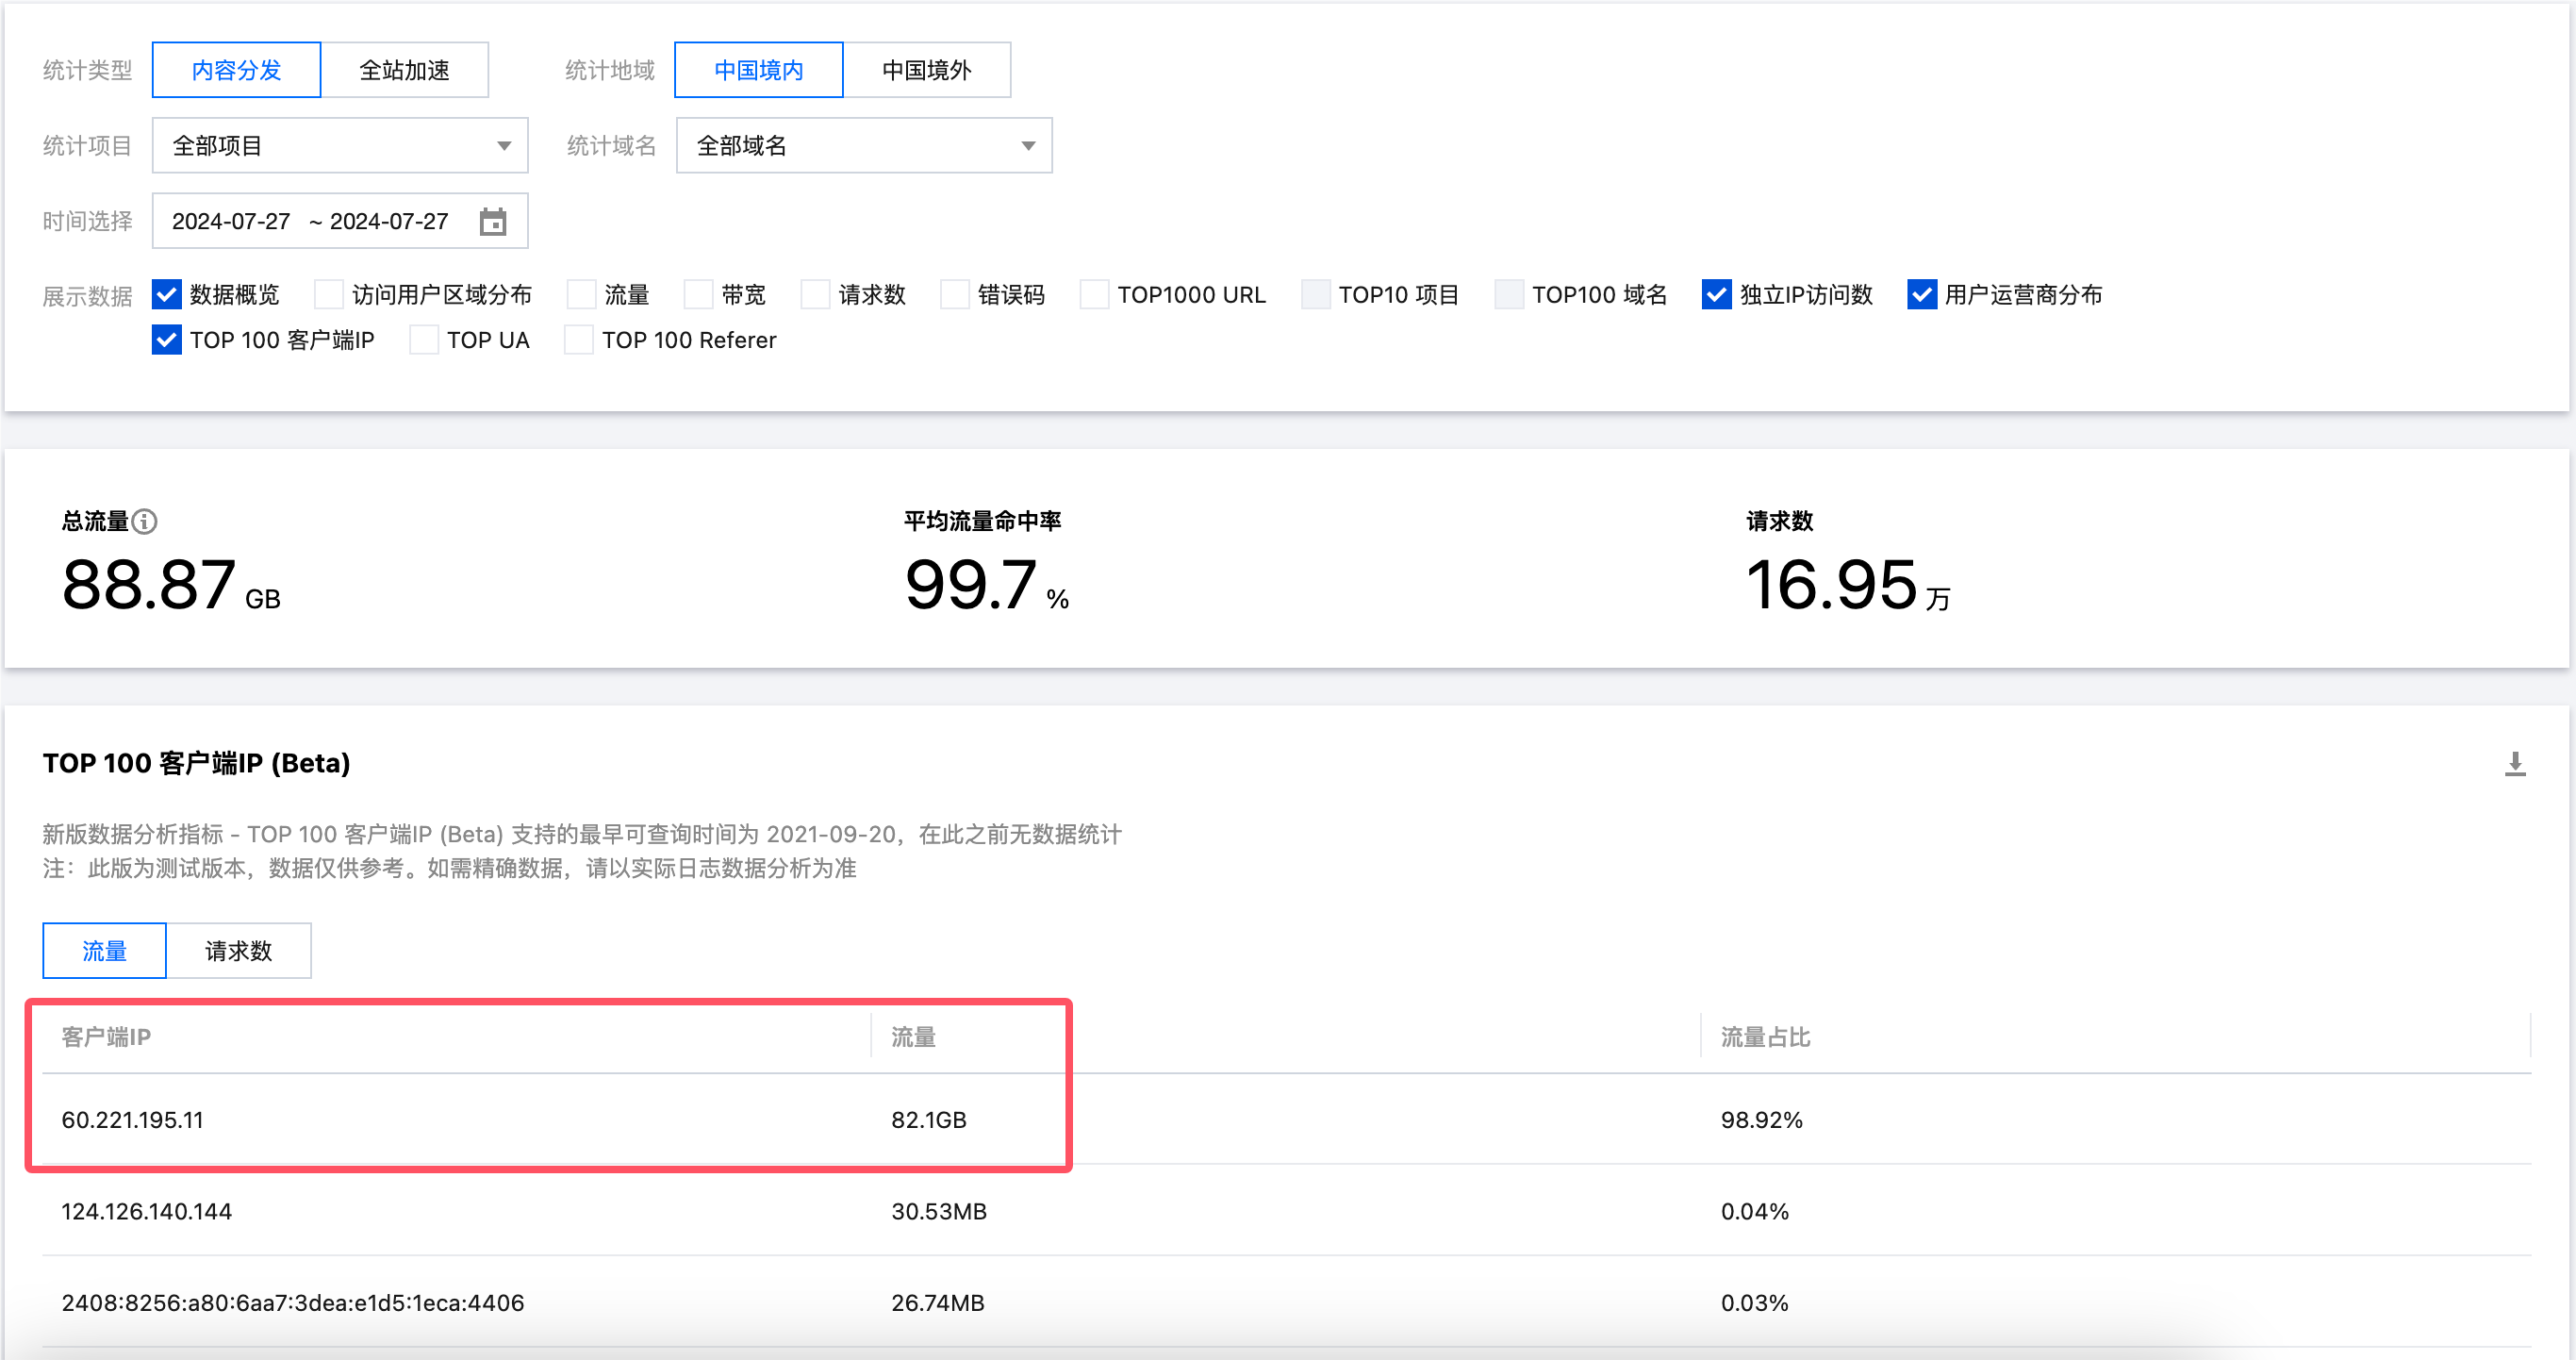Expand the 统计域名 全部域名 dropdown
This screenshot has width=2576, height=1360.
864,146
